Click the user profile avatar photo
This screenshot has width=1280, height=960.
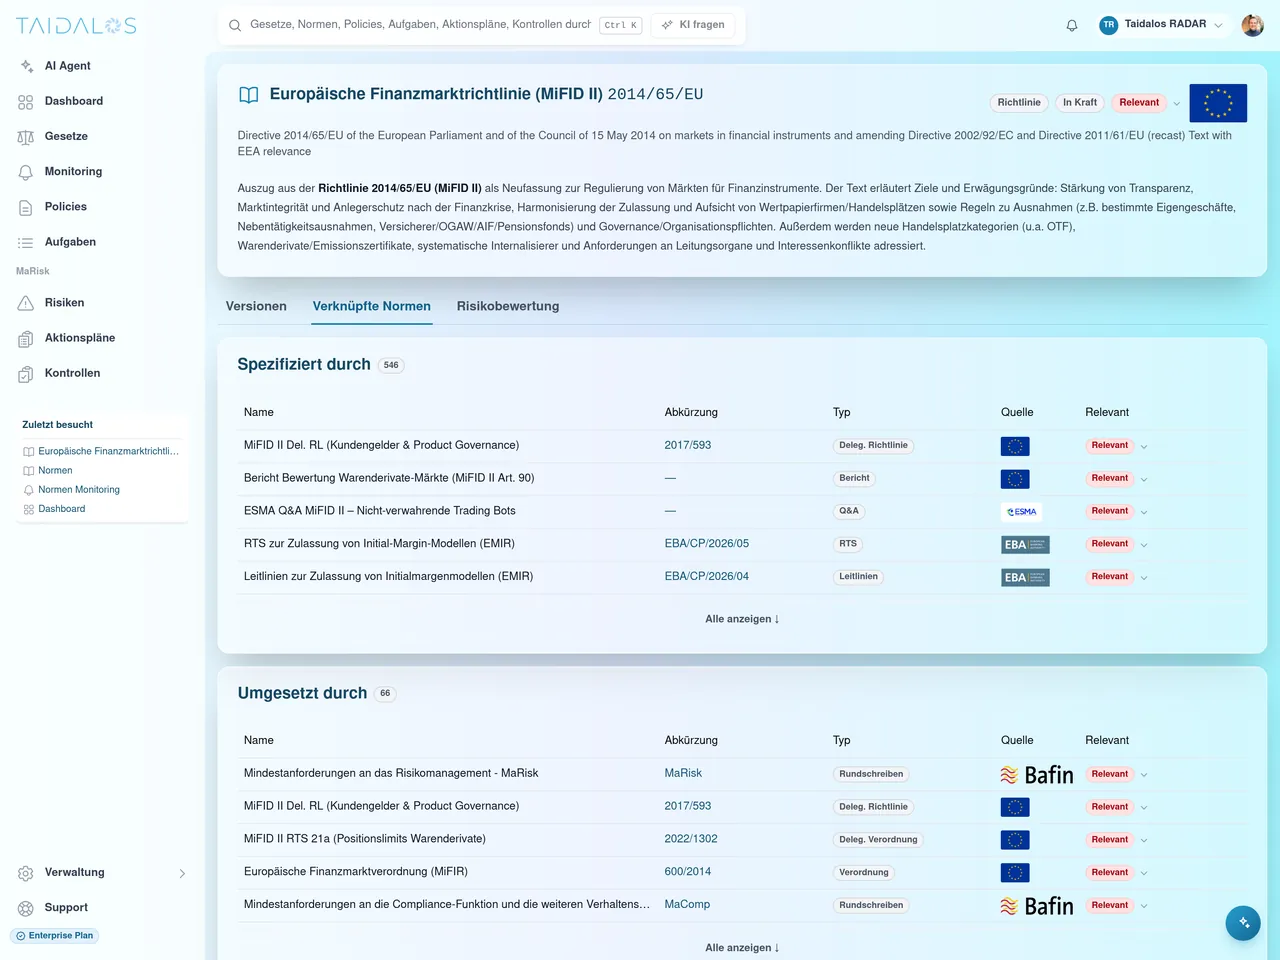pyautogui.click(x=1253, y=25)
